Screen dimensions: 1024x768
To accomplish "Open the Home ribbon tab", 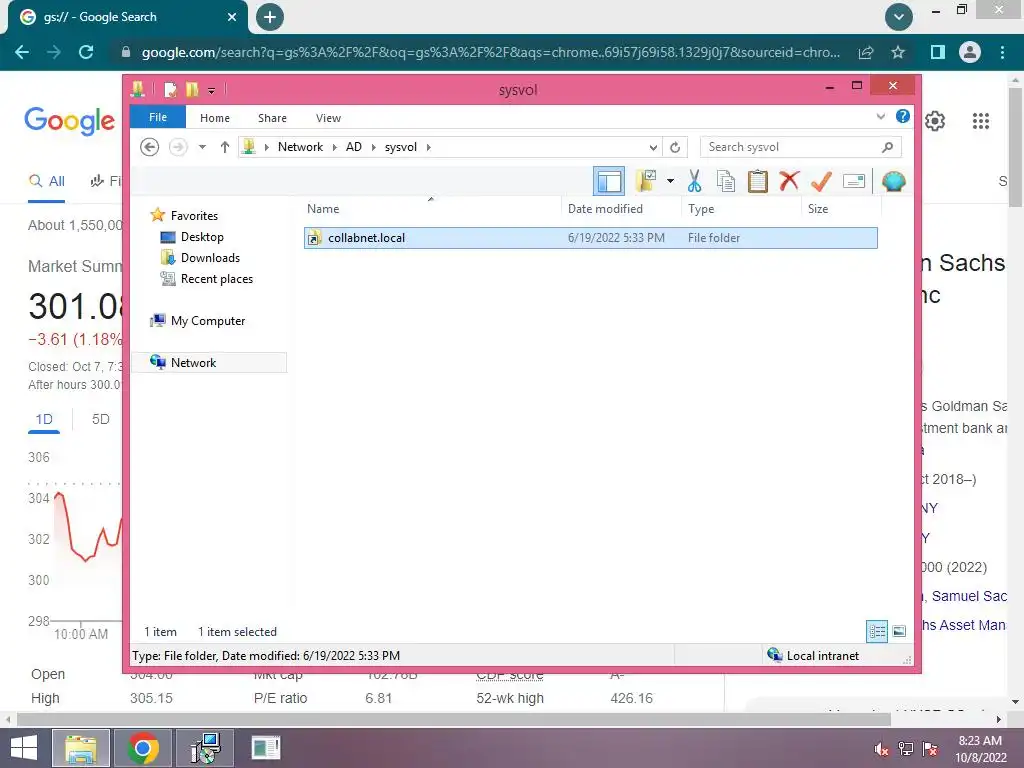I will 215,118.
